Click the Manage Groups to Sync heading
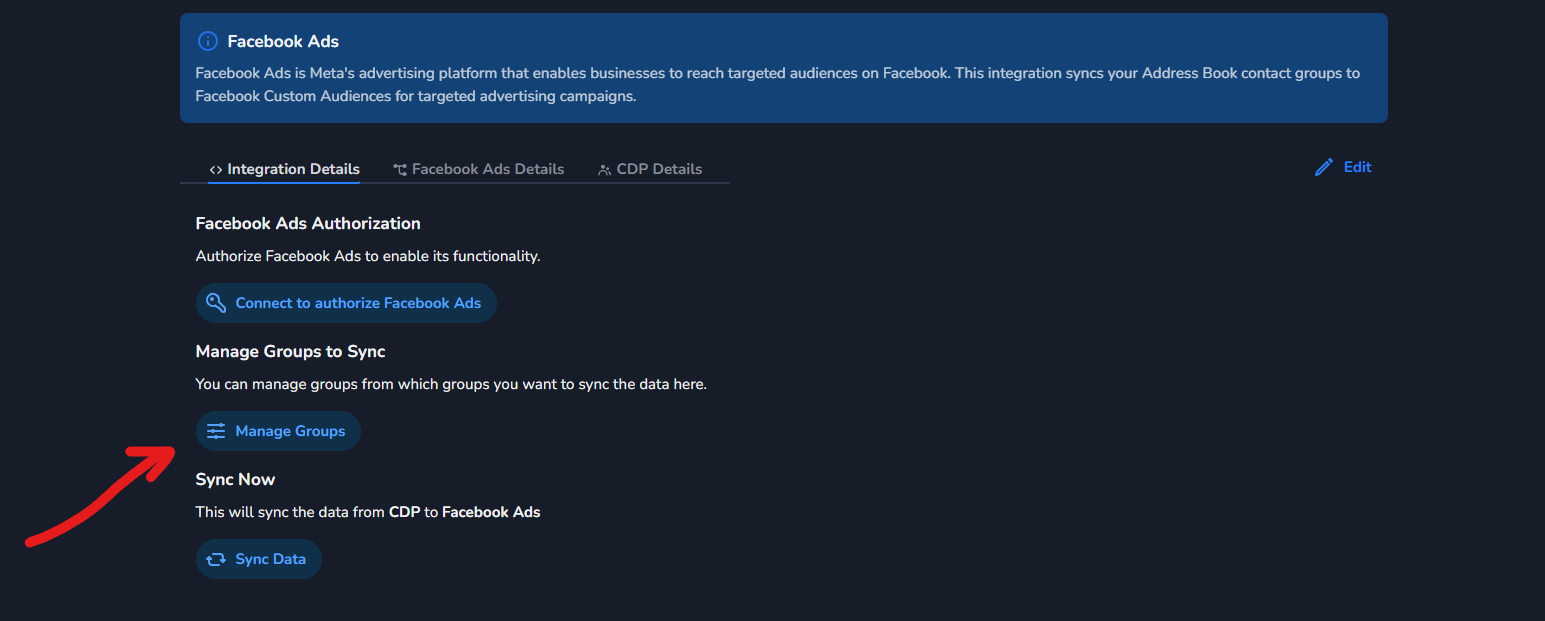 point(290,351)
